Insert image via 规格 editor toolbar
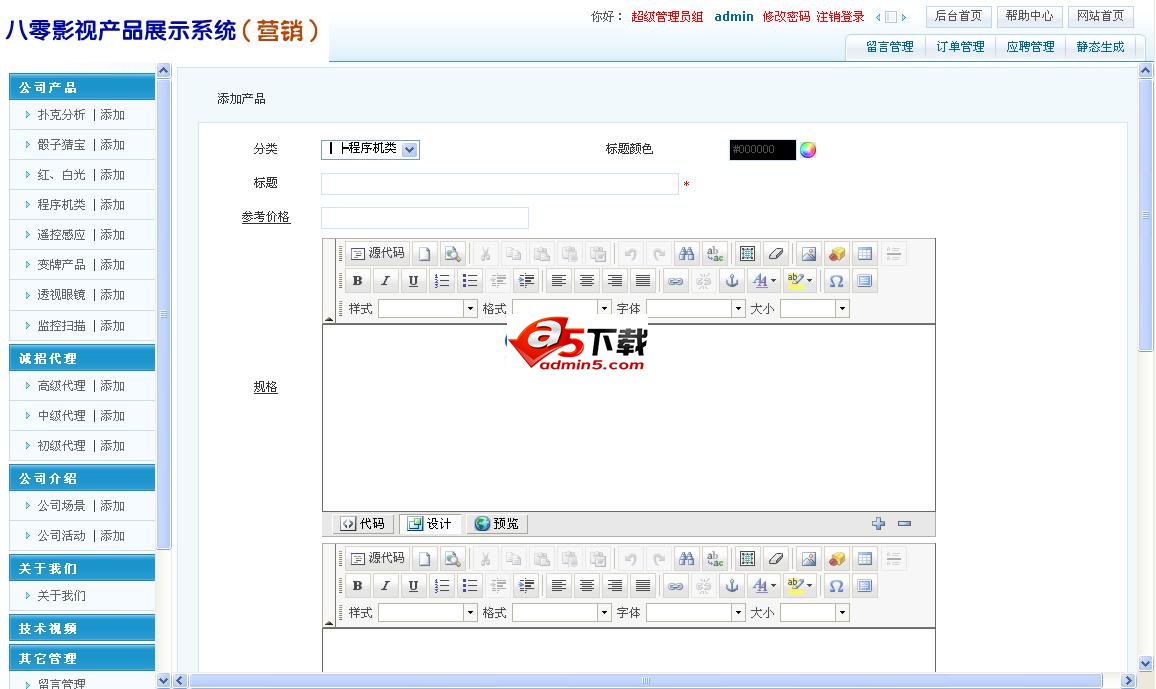1156x689 pixels. pyautogui.click(x=809, y=254)
